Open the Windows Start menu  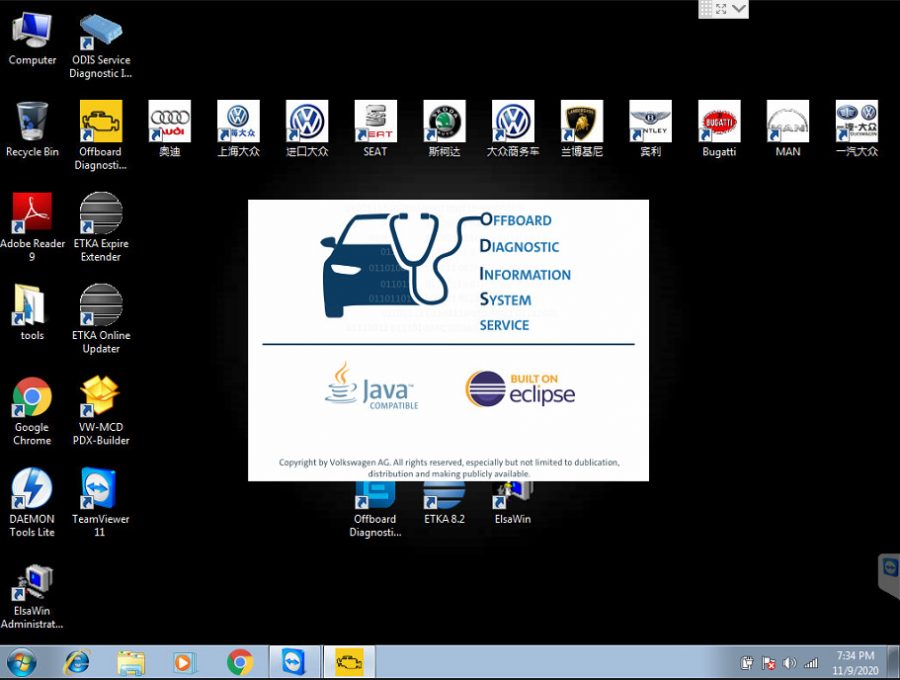20,662
